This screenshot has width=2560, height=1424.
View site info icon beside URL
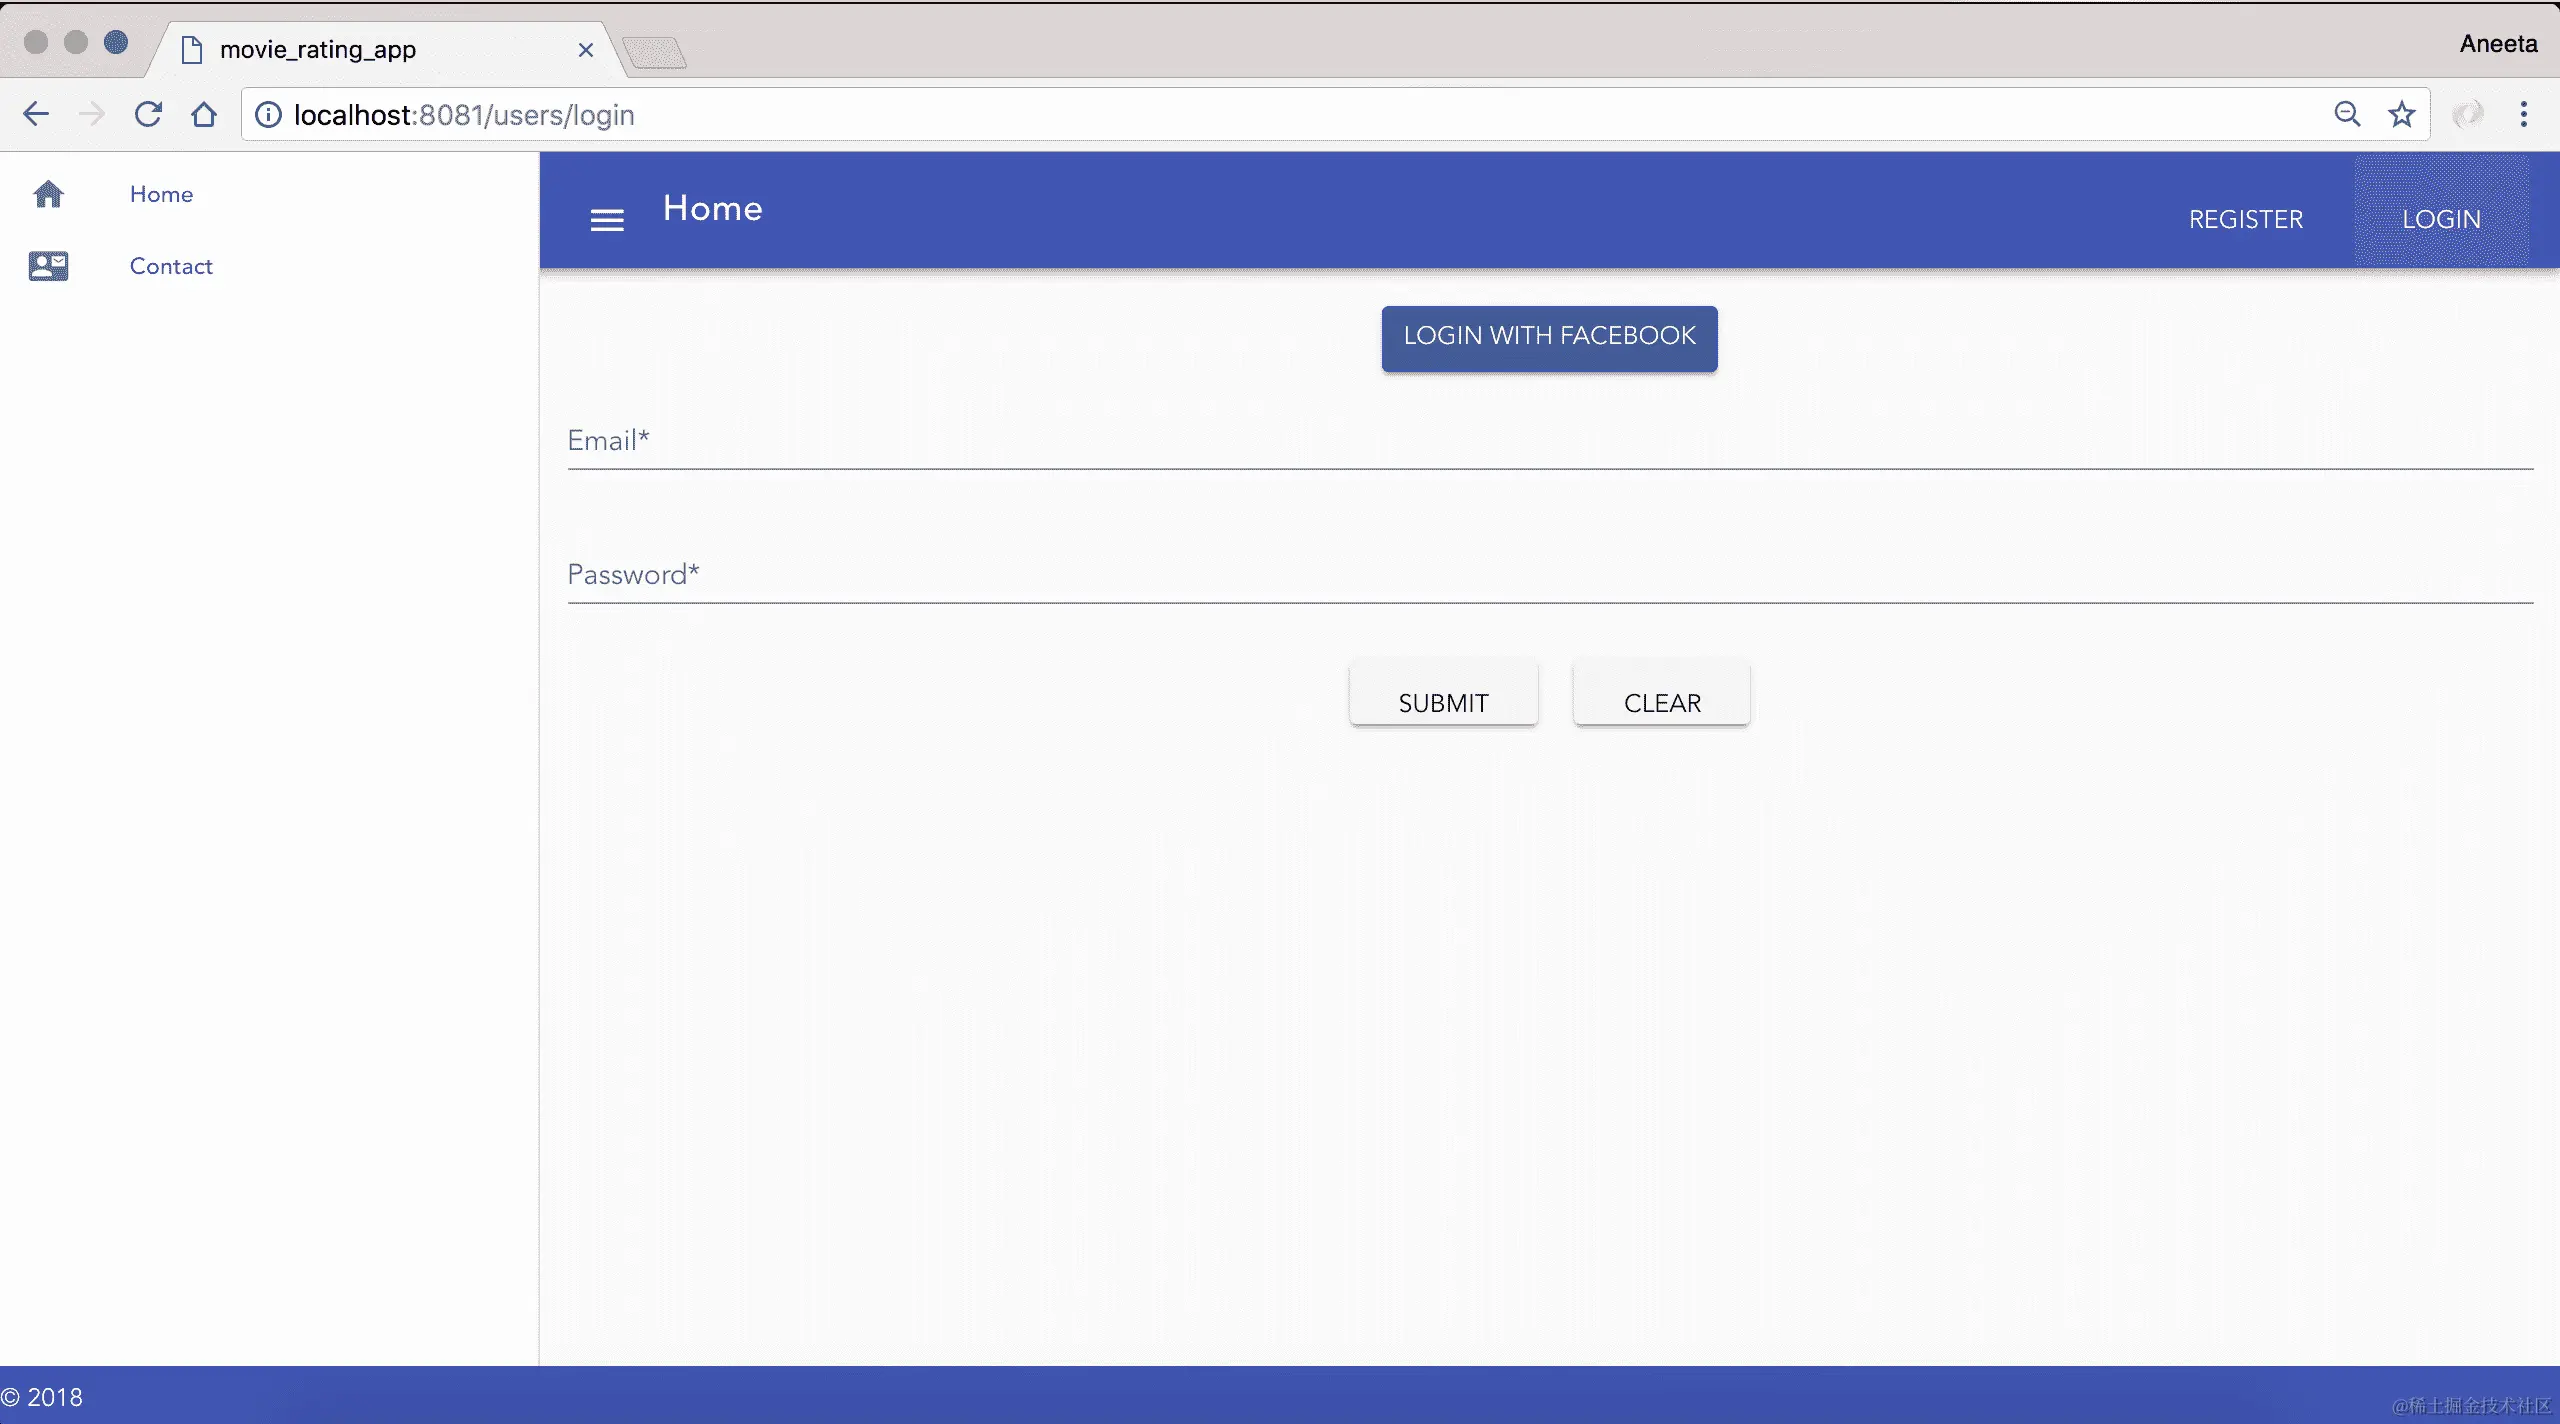[268, 115]
